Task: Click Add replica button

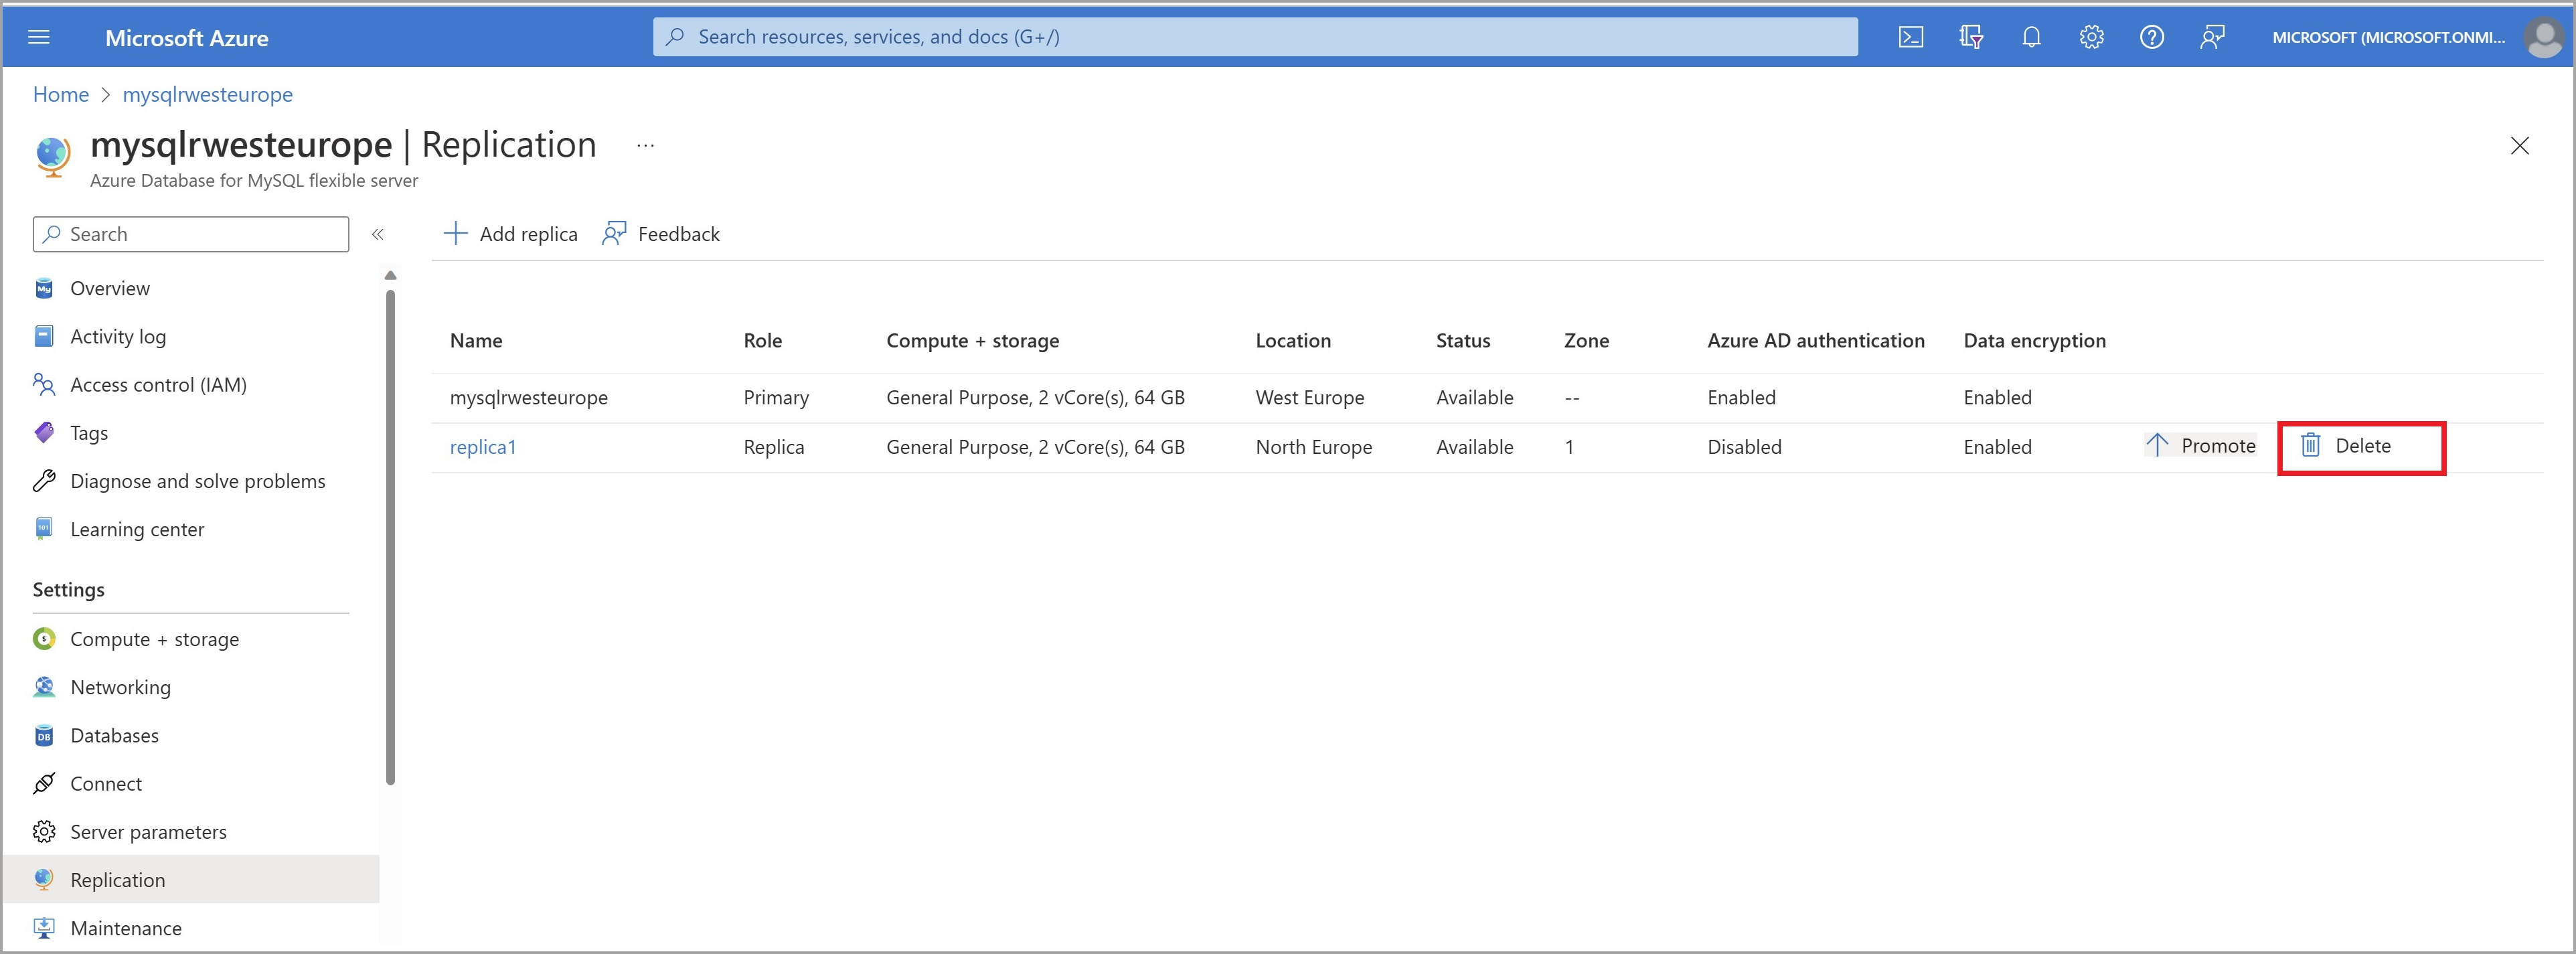Action: tap(511, 234)
